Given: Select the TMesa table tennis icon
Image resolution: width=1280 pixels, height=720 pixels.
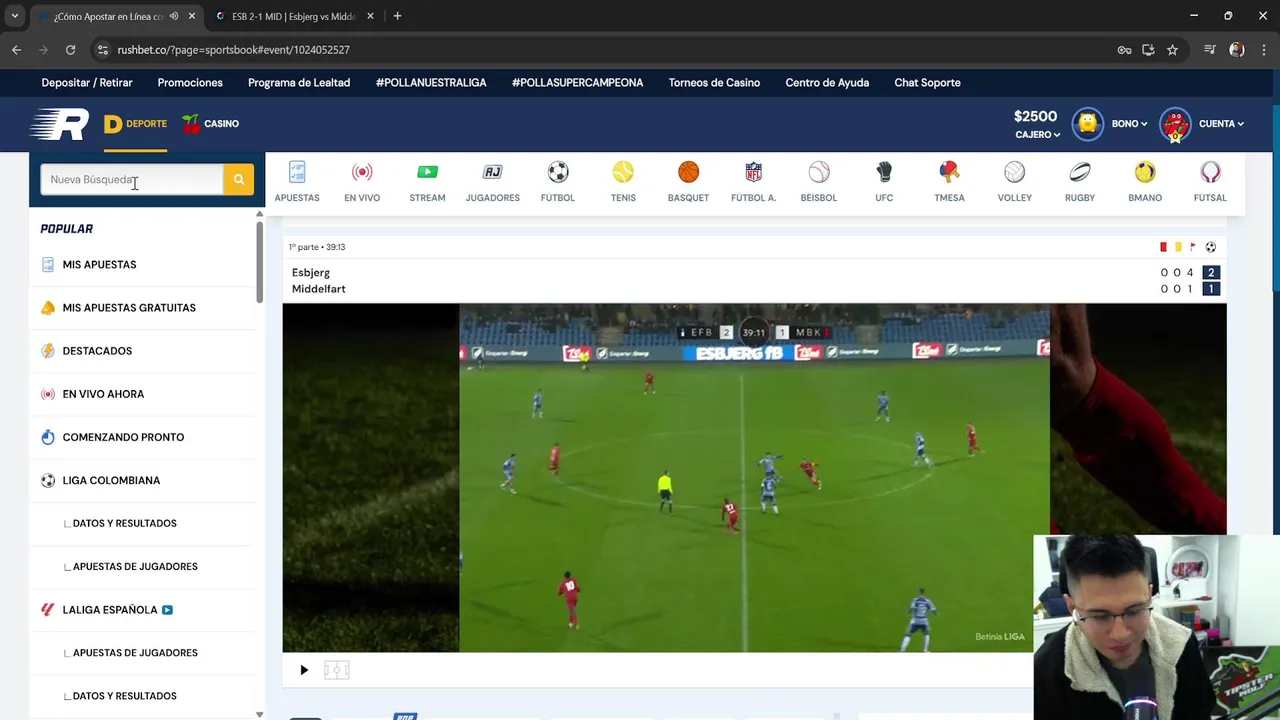Looking at the screenshot, I should (949, 172).
